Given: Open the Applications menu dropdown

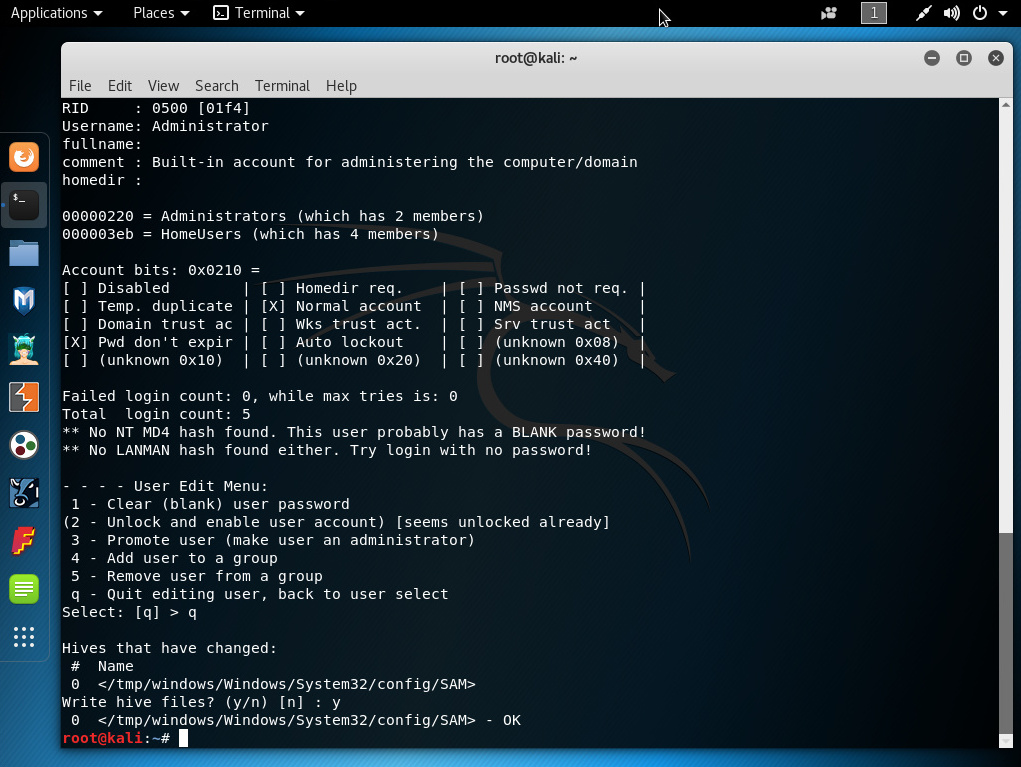Looking at the screenshot, I should click(56, 13).
